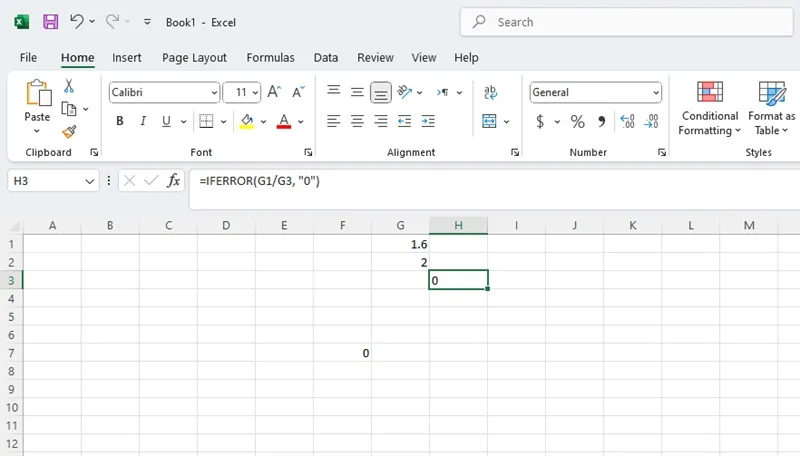Viewport: 800px width, 456px height.
Task: Click in the Search box
Action: tap(627, 22)
